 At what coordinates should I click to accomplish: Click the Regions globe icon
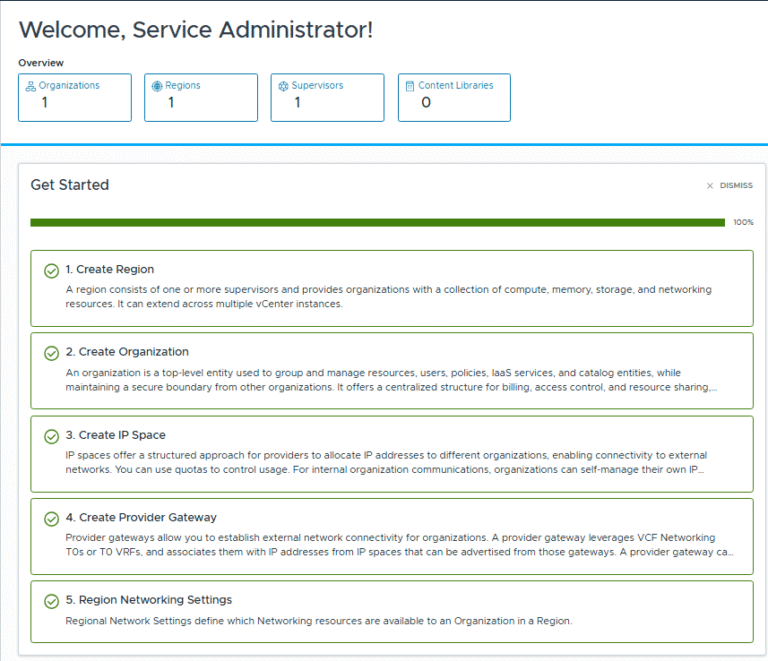click(x=157, y=86)
